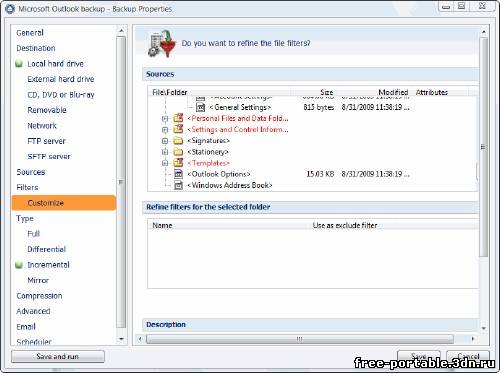The image size is (500, 373).
Task: Expand the Signatures tree node
Action: click(x=165, y=141)
